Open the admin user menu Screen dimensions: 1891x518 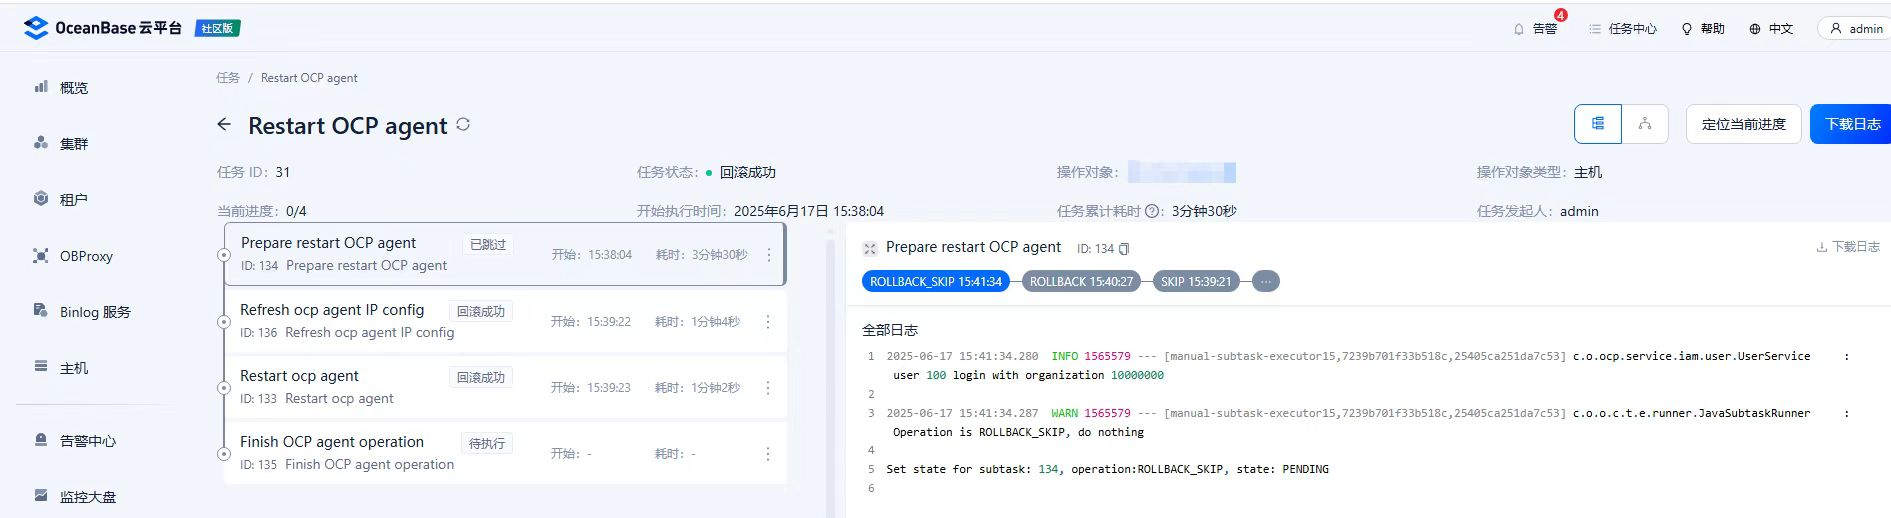tap(1856, 29)
